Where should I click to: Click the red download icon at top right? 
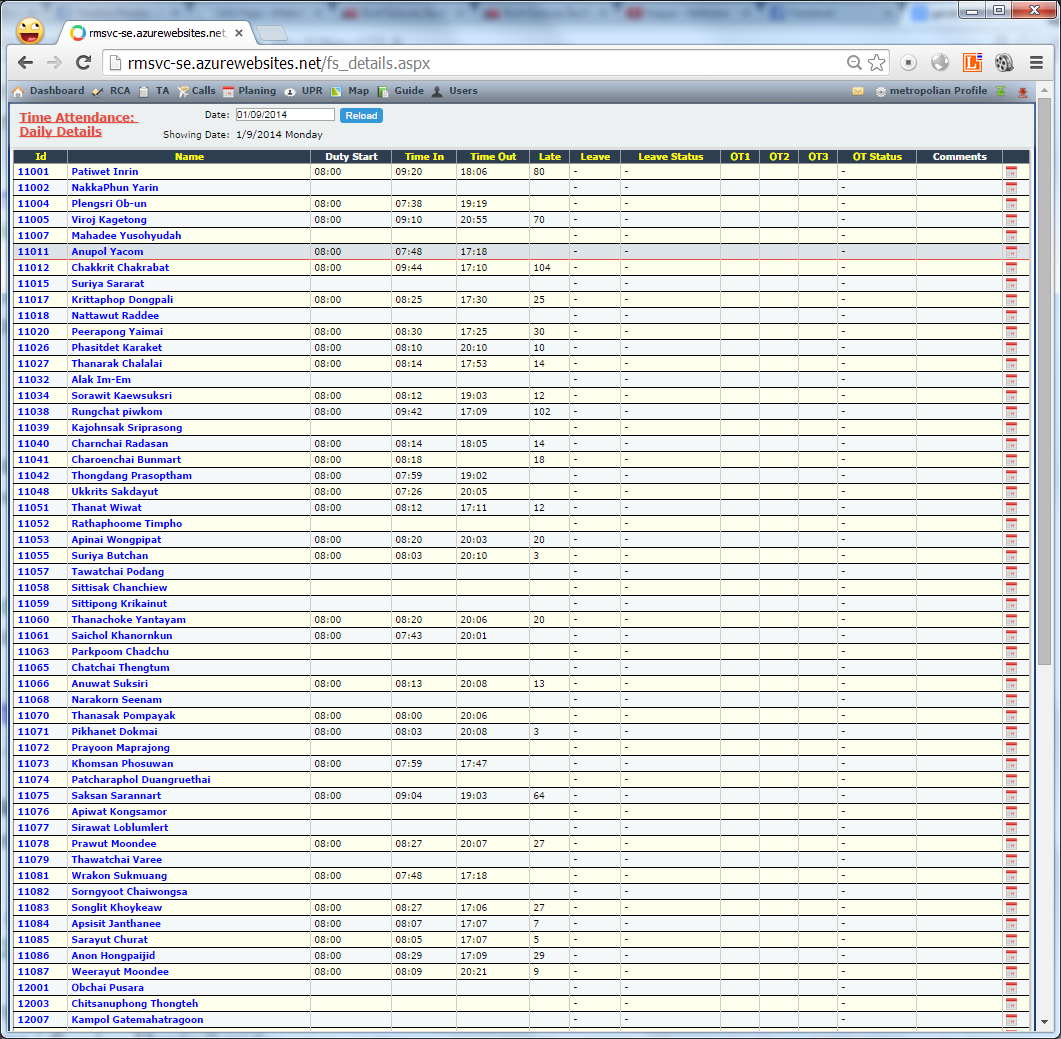1022,91
